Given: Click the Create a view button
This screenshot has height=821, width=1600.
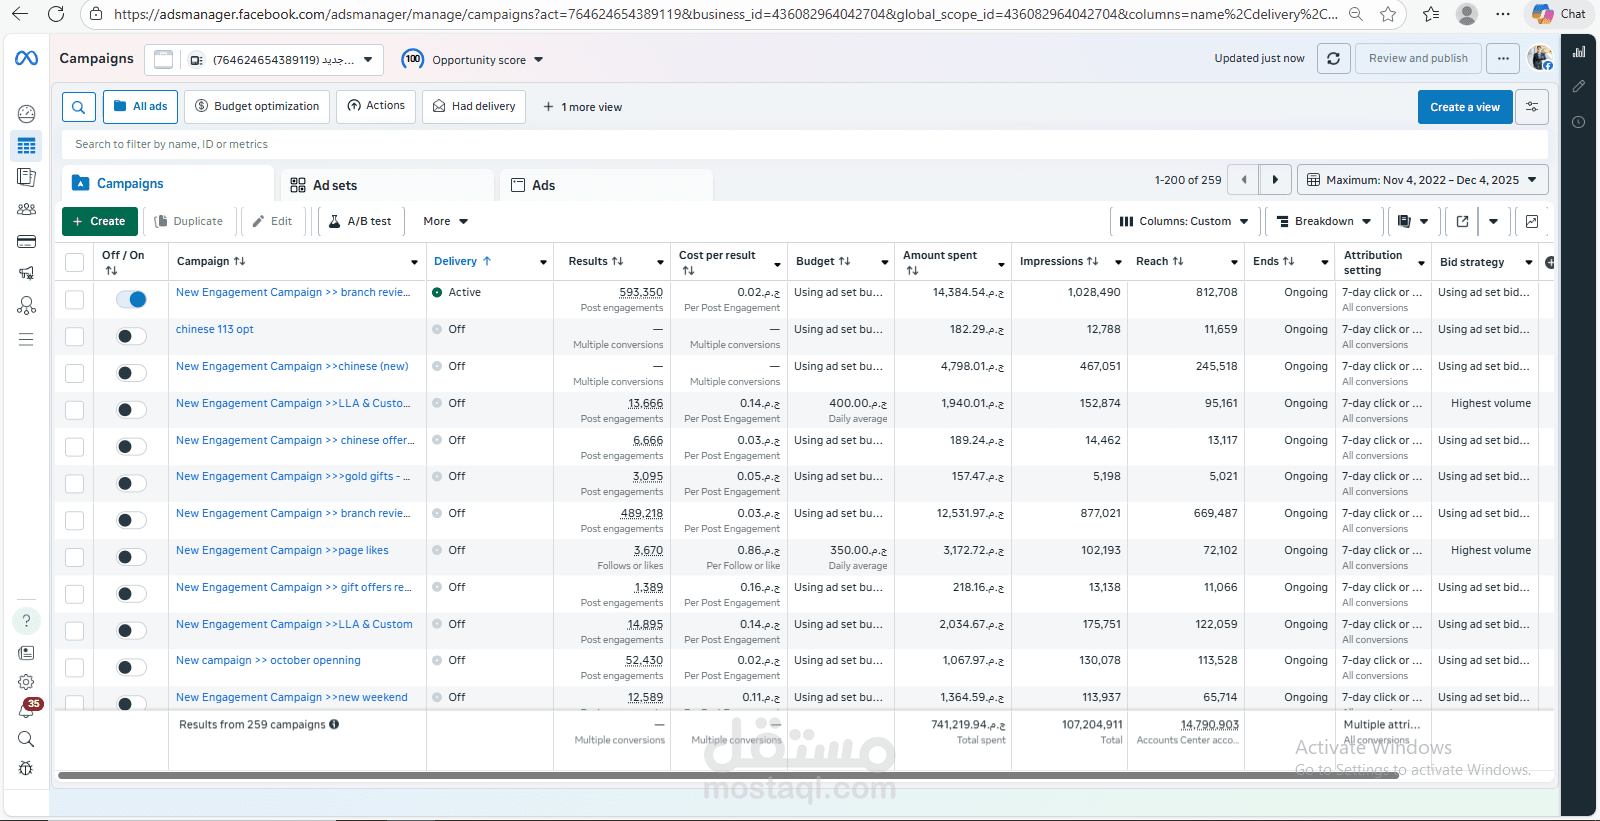Looking at the screenshot, I should (x=1465, y=107).
